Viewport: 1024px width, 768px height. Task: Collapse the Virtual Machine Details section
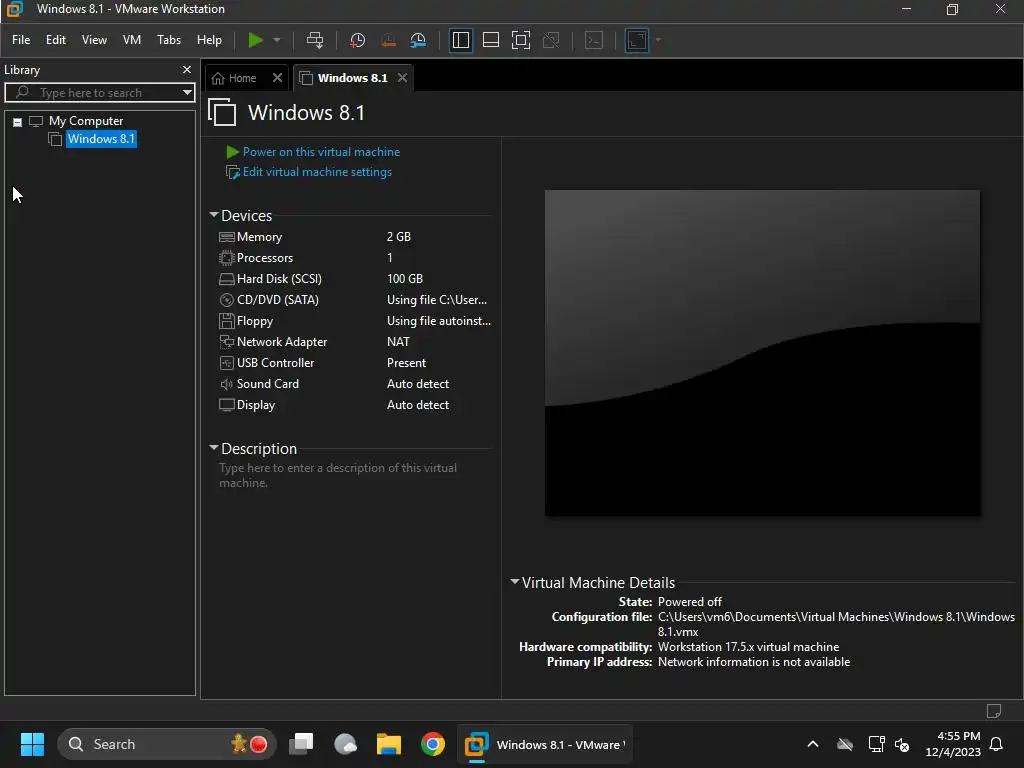coord(515,582)
